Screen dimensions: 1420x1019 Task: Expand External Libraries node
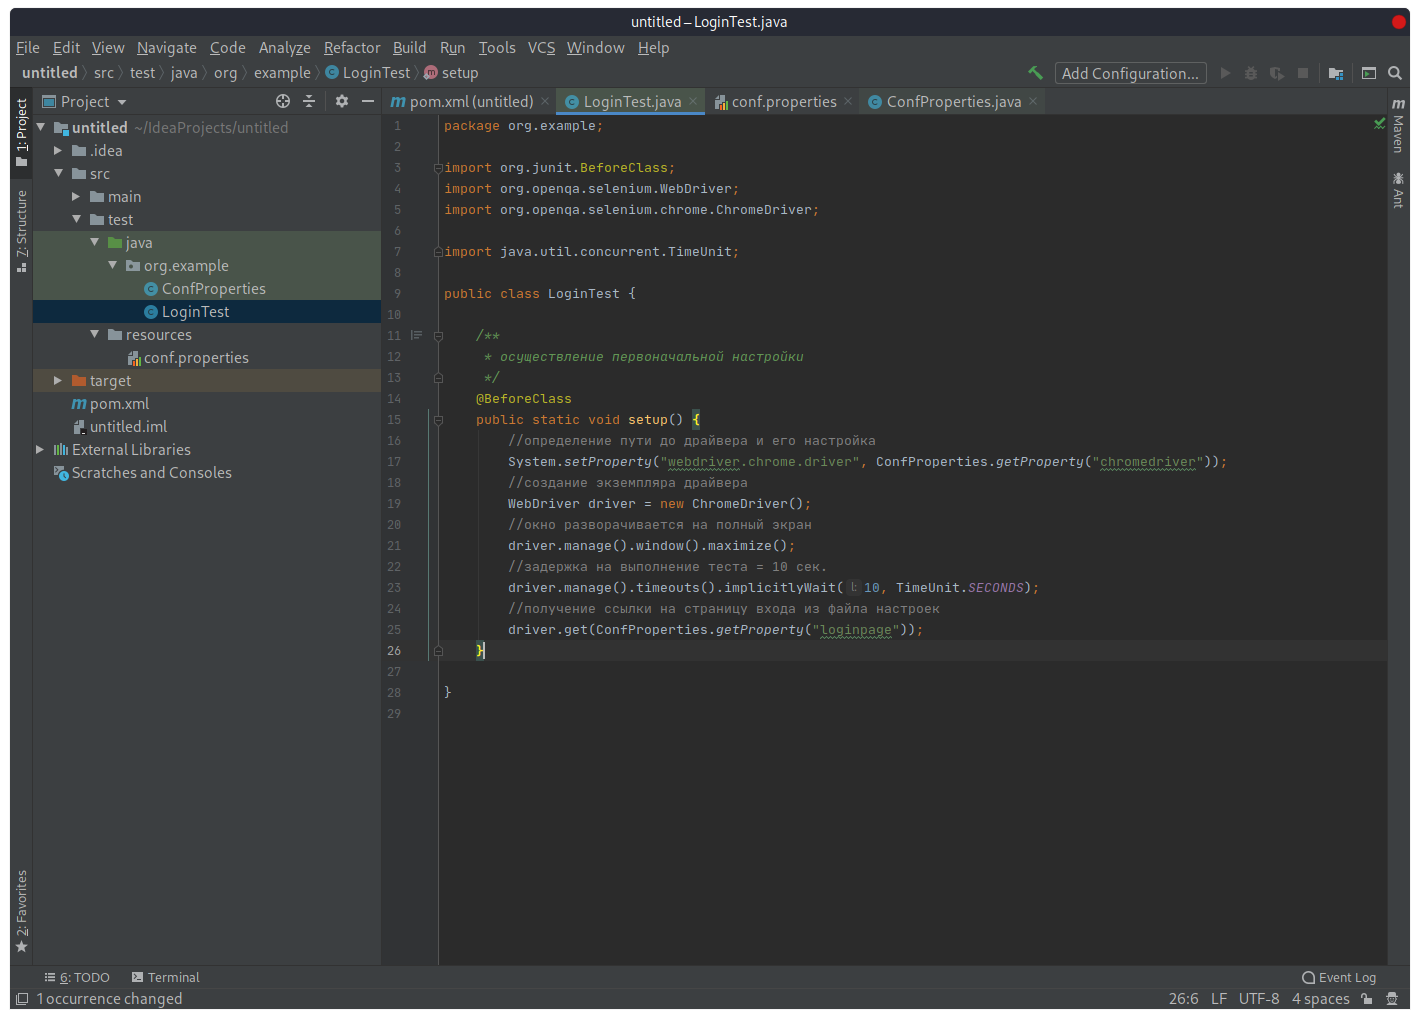coord(40,449)
